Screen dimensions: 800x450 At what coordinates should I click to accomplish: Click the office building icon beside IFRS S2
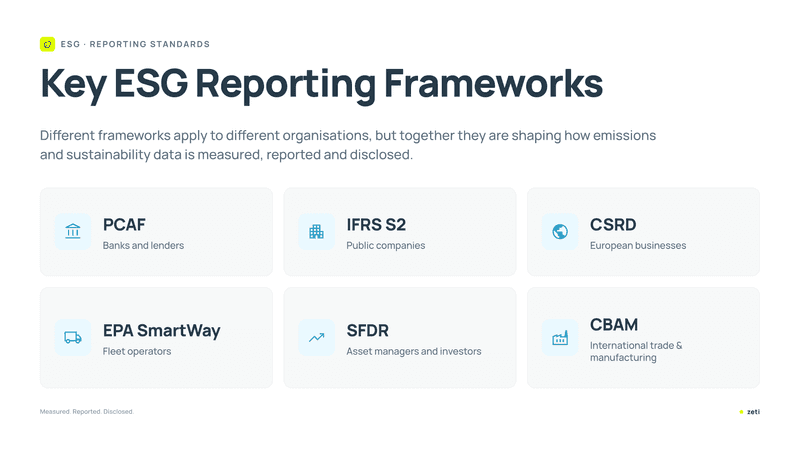tap(316, 232)
